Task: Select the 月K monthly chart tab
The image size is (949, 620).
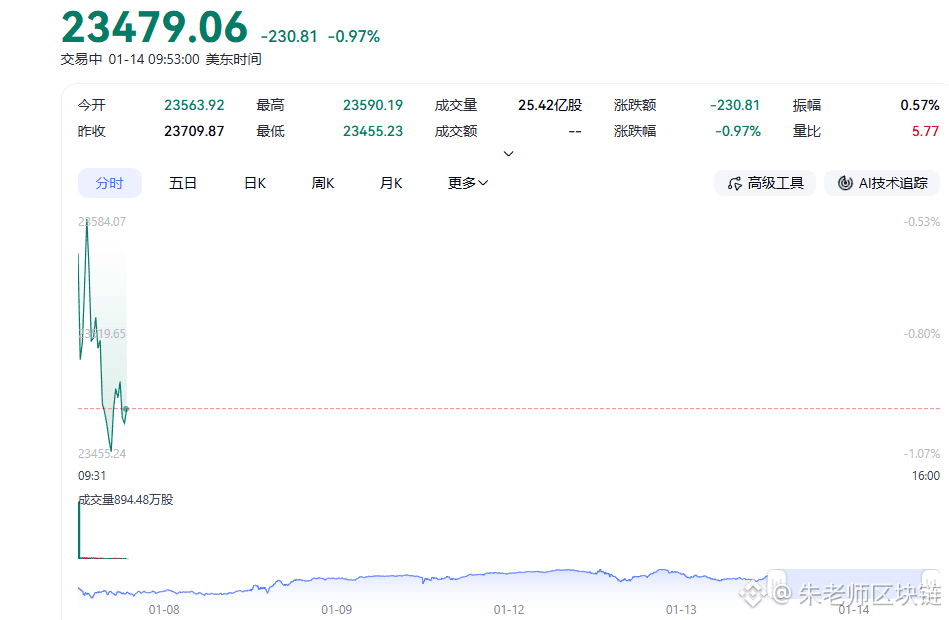Action: (x=390, y=183)
